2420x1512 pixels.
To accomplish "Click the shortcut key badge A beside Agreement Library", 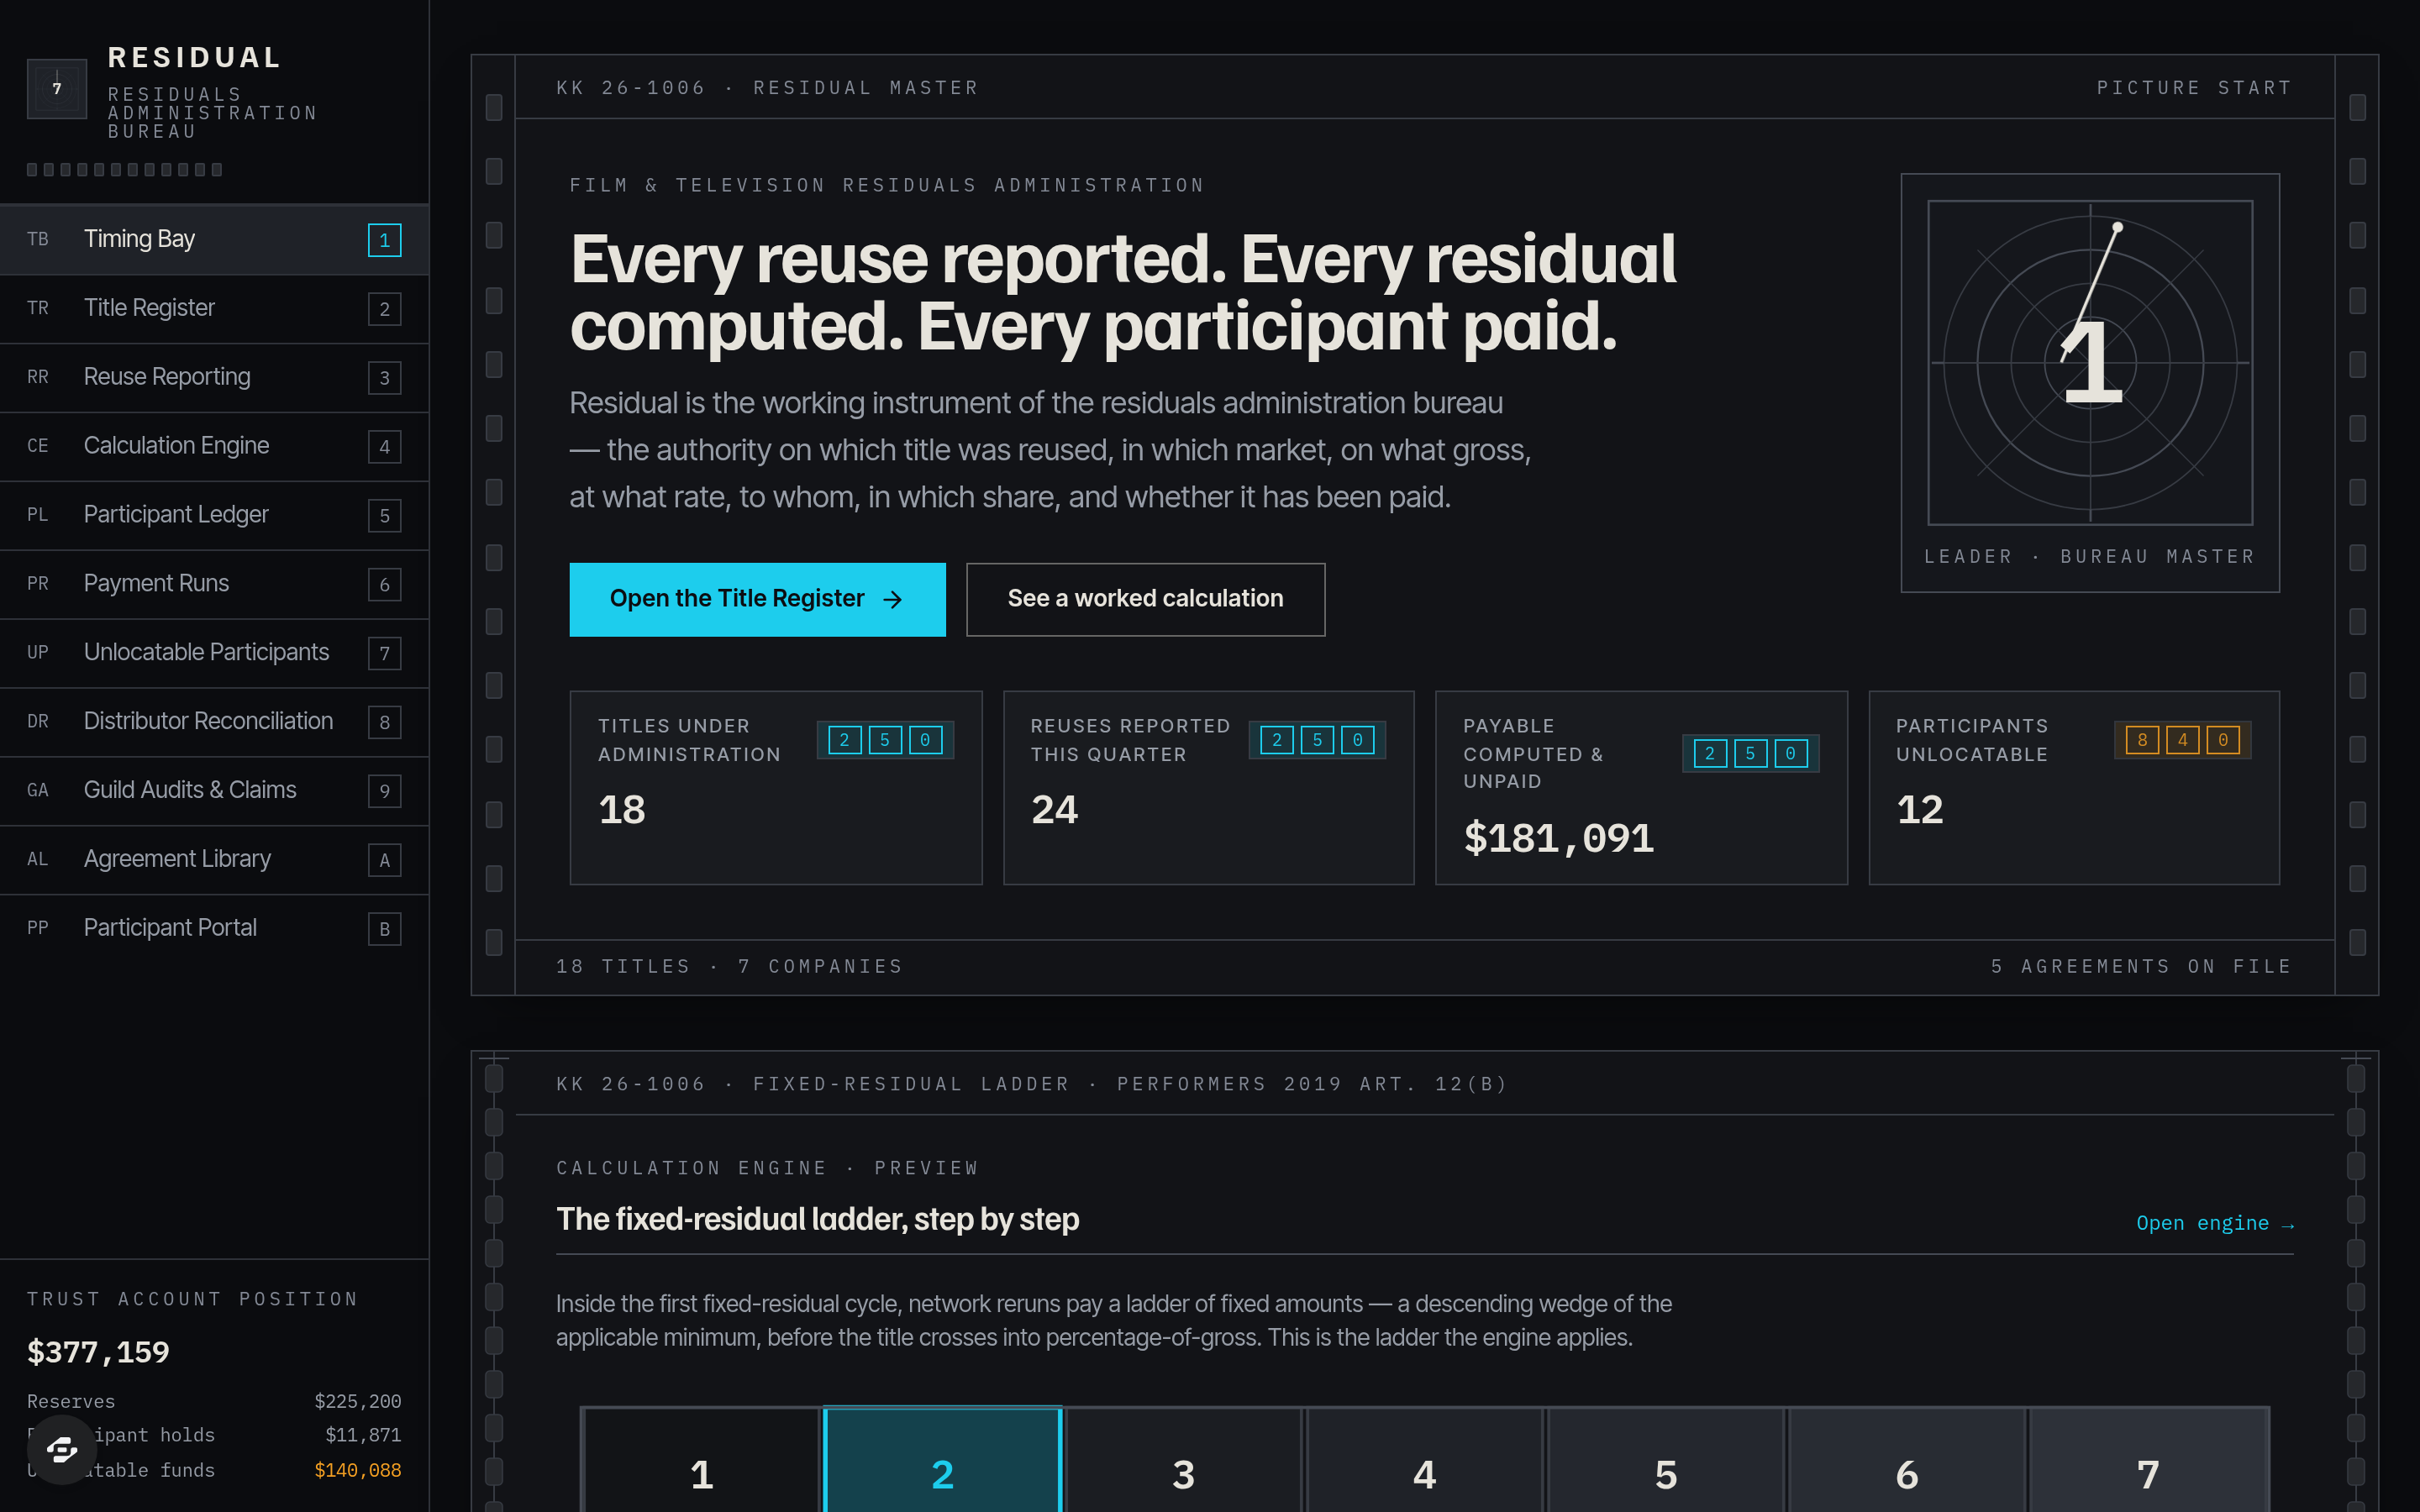I will click(x=385, y=860).
